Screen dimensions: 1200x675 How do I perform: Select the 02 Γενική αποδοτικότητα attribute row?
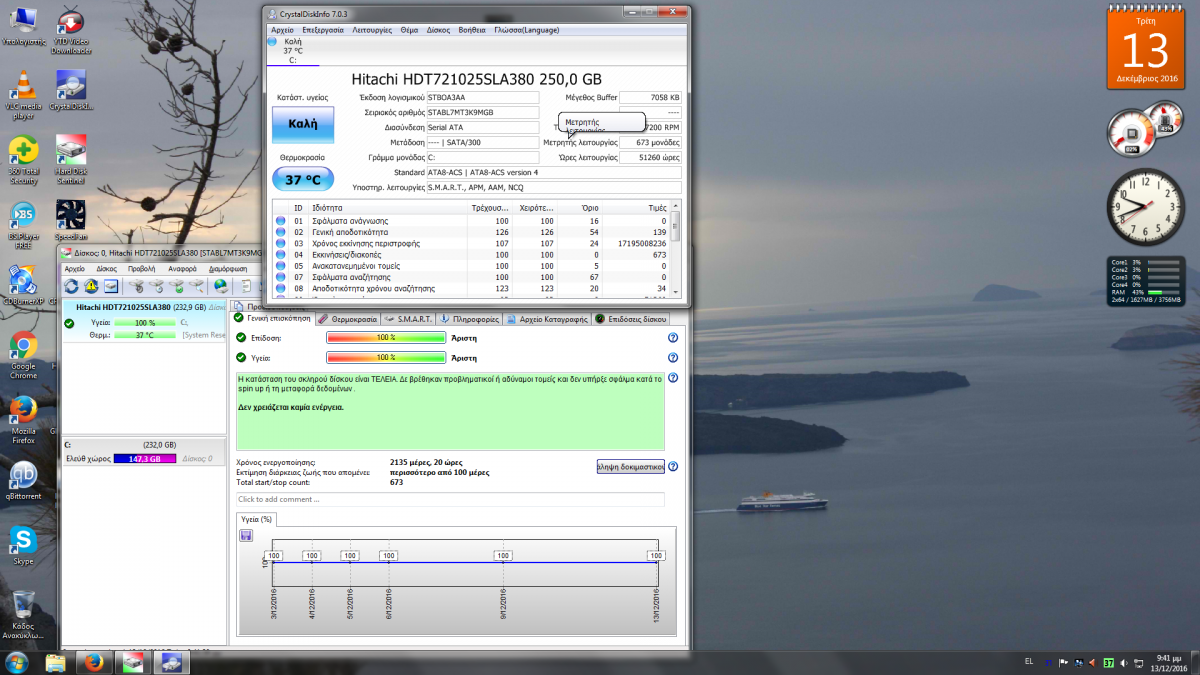tap(472, 232)
